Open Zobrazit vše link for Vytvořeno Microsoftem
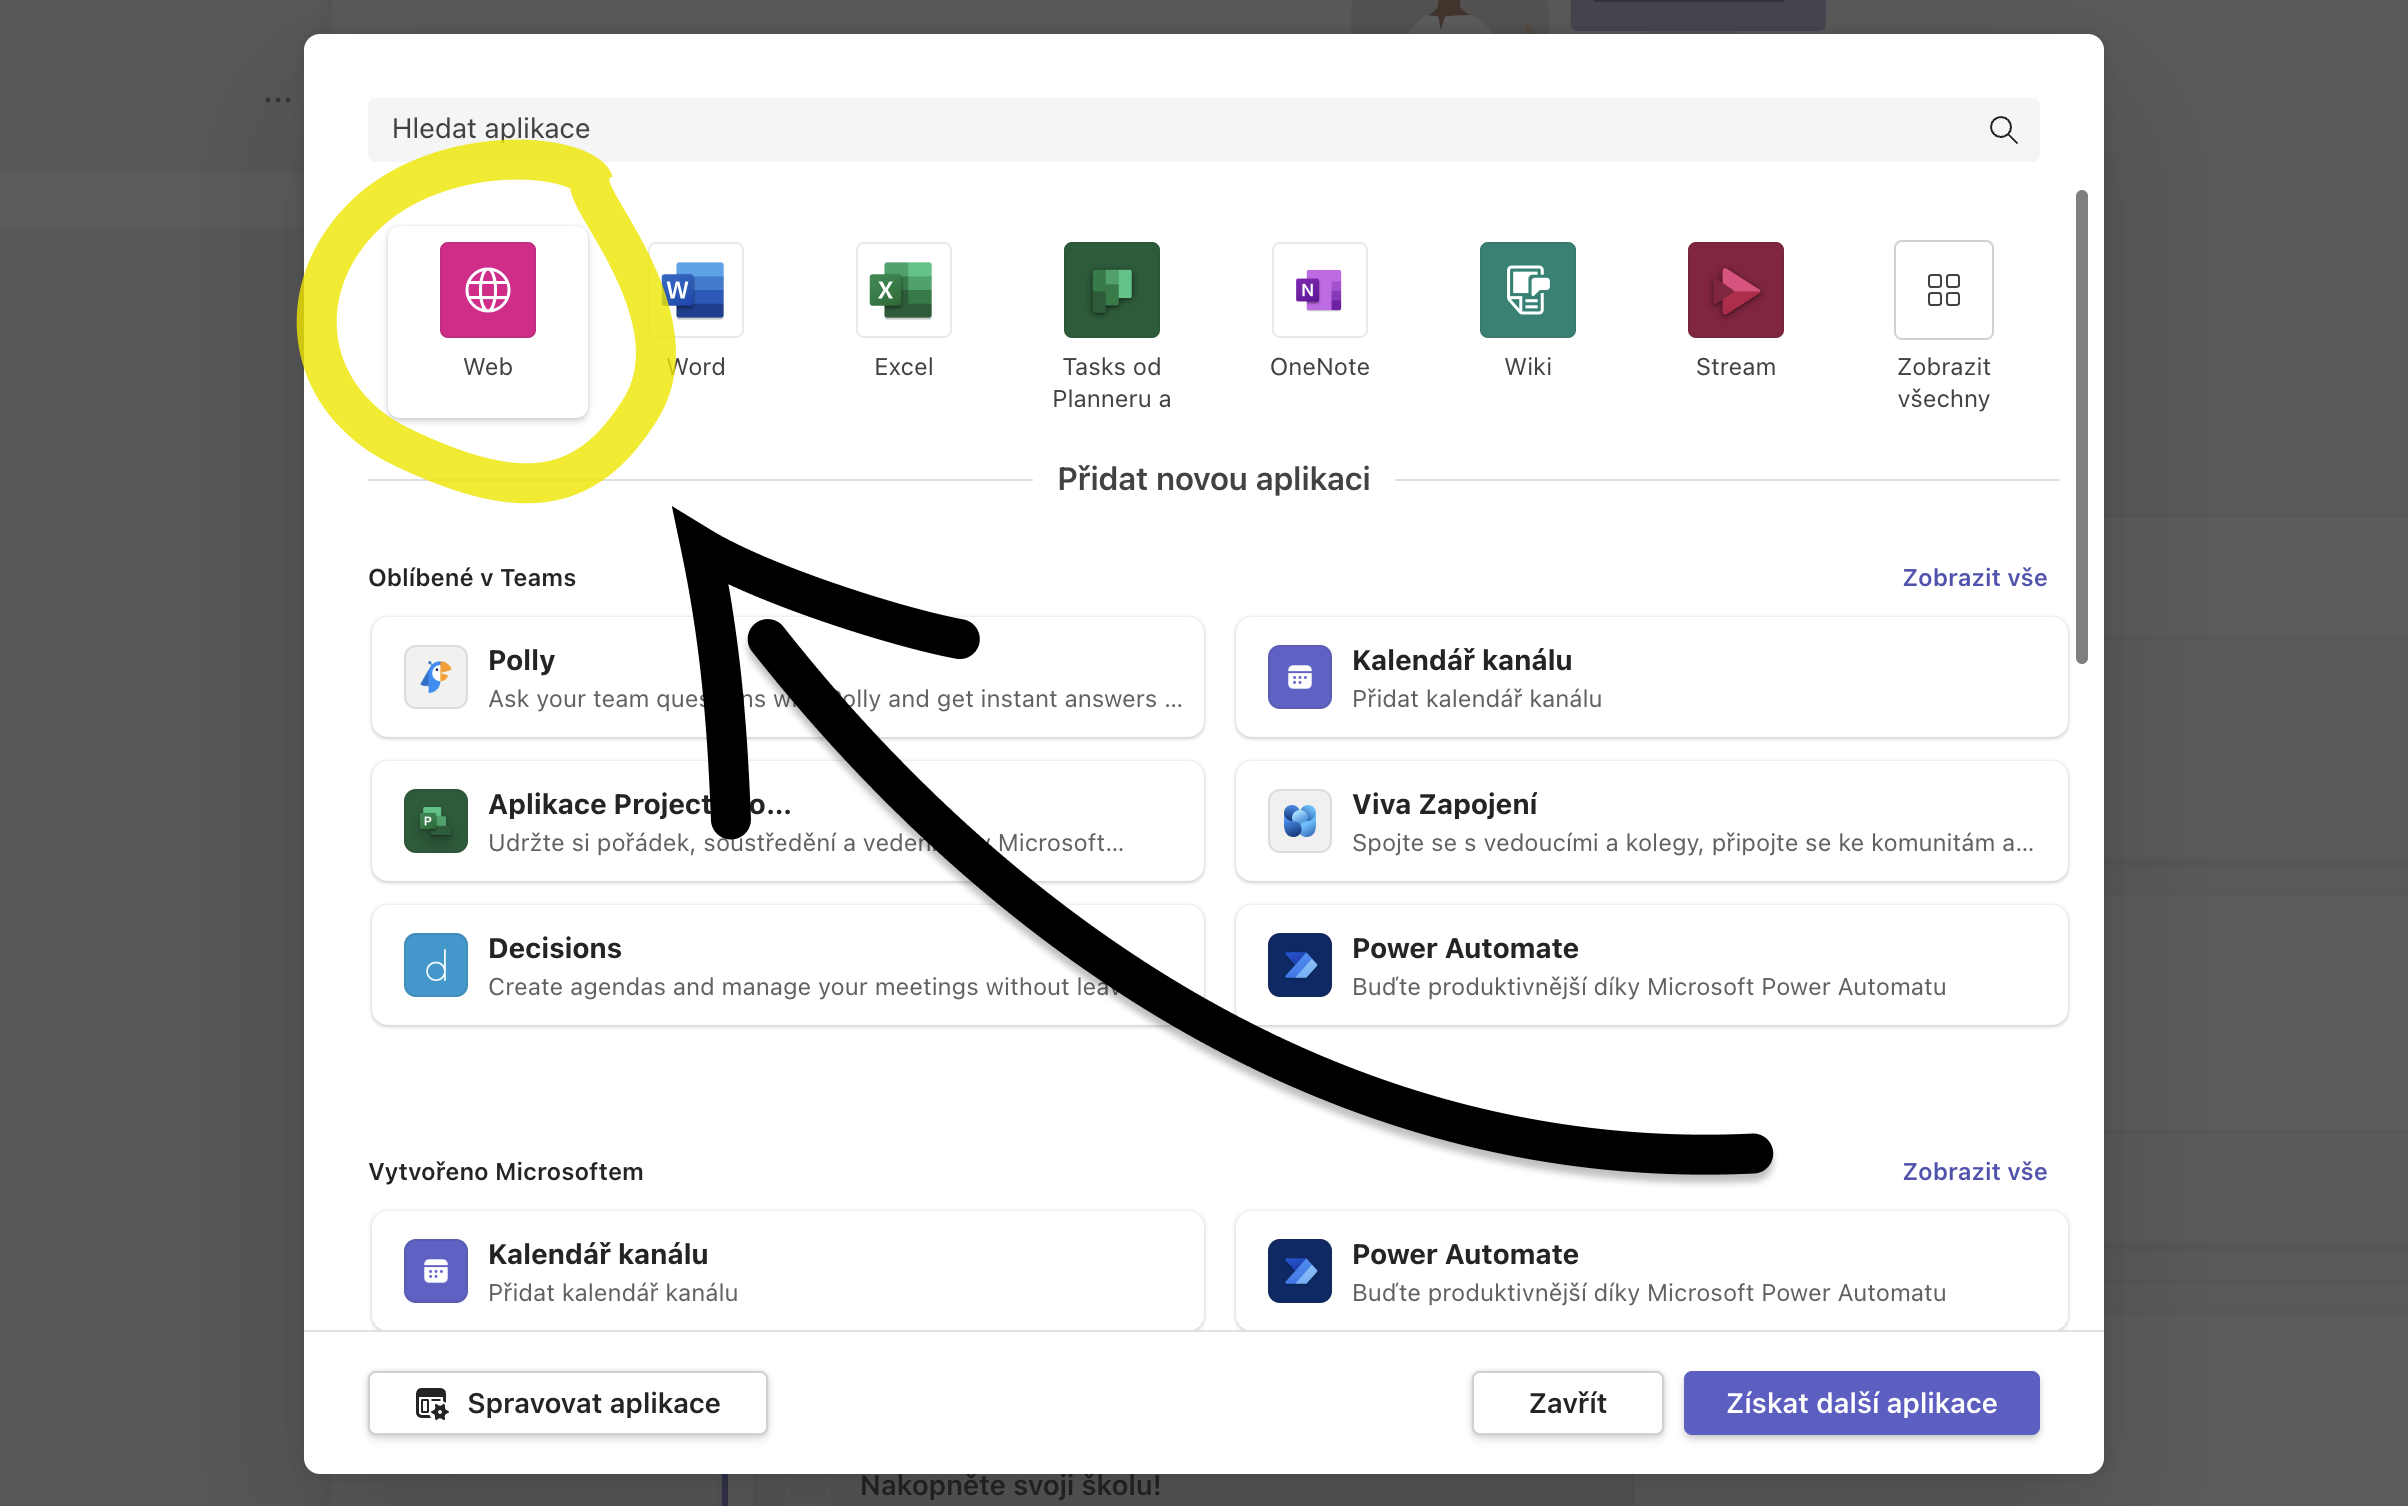The height and width of the screenshot is (1506, 2408). point(1974,1172)
